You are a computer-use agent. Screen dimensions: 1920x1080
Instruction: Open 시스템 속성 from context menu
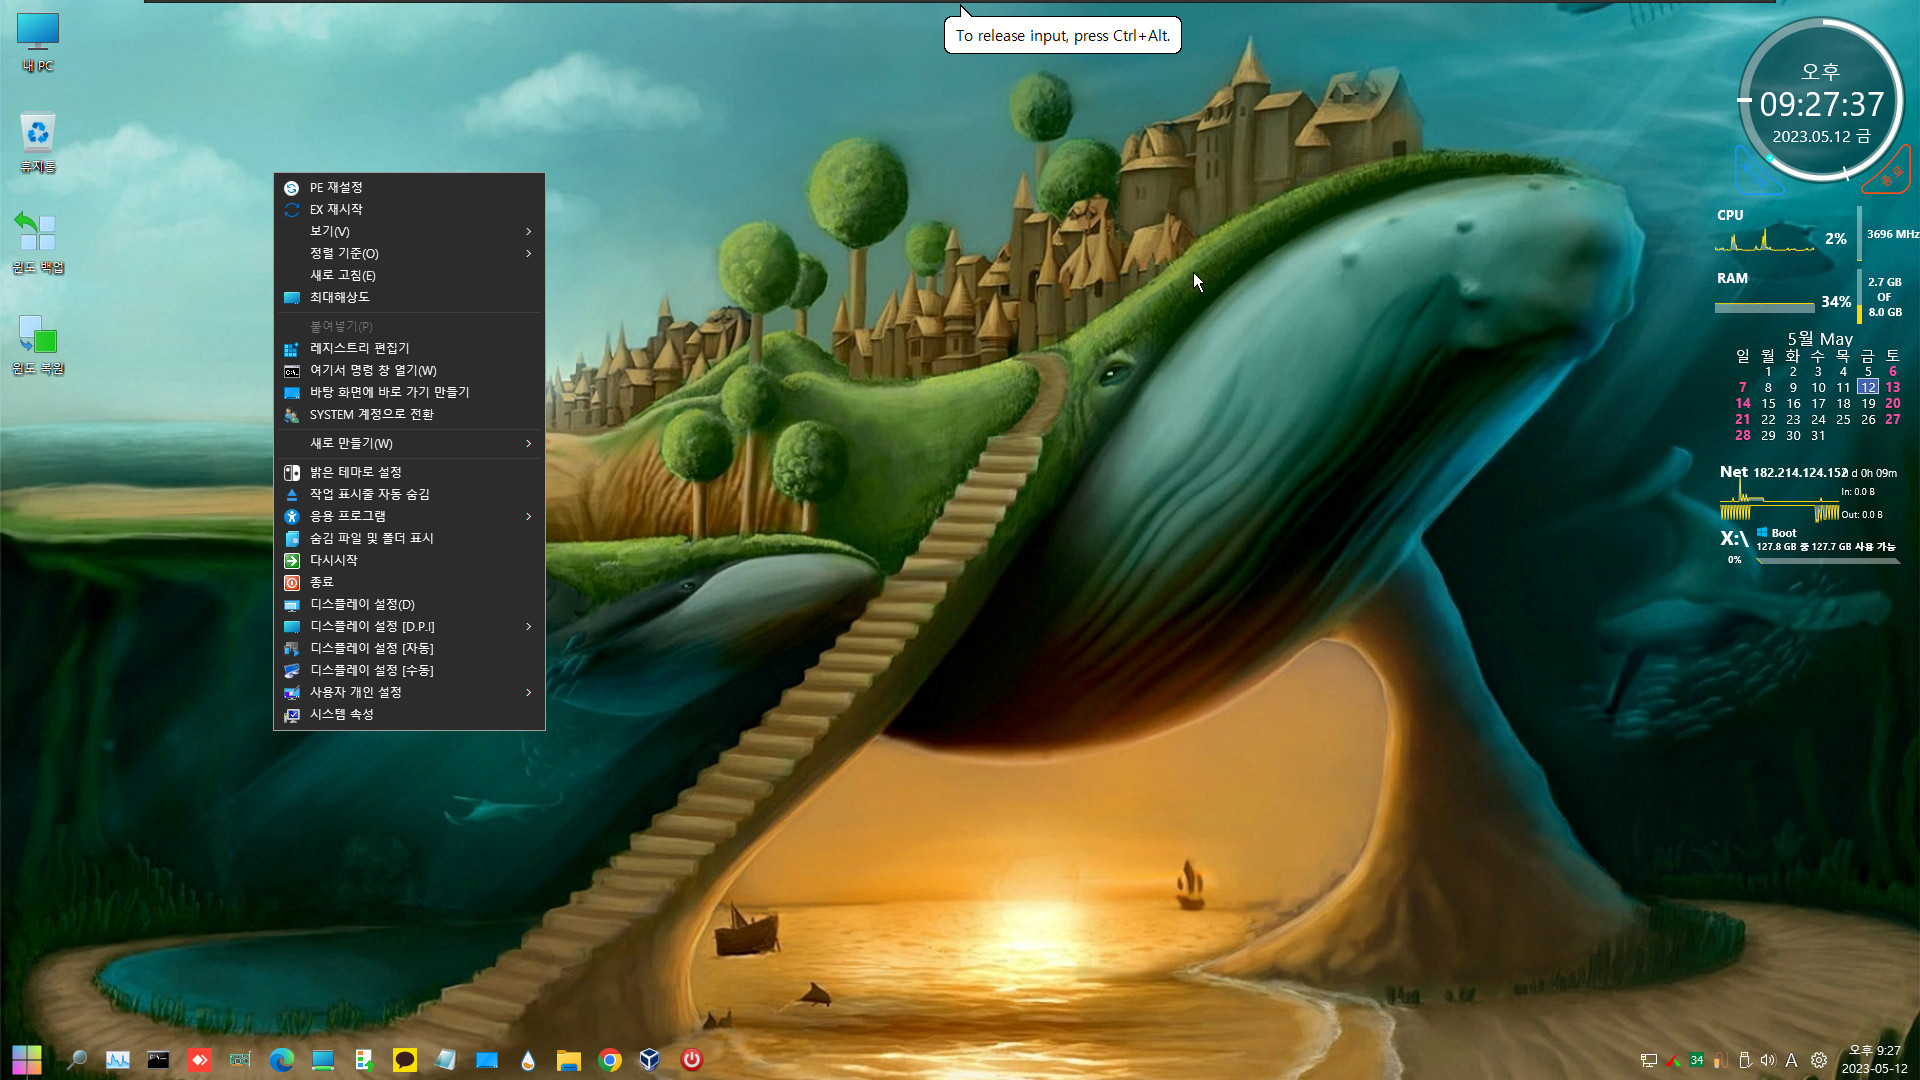click(x=409, y=714)
